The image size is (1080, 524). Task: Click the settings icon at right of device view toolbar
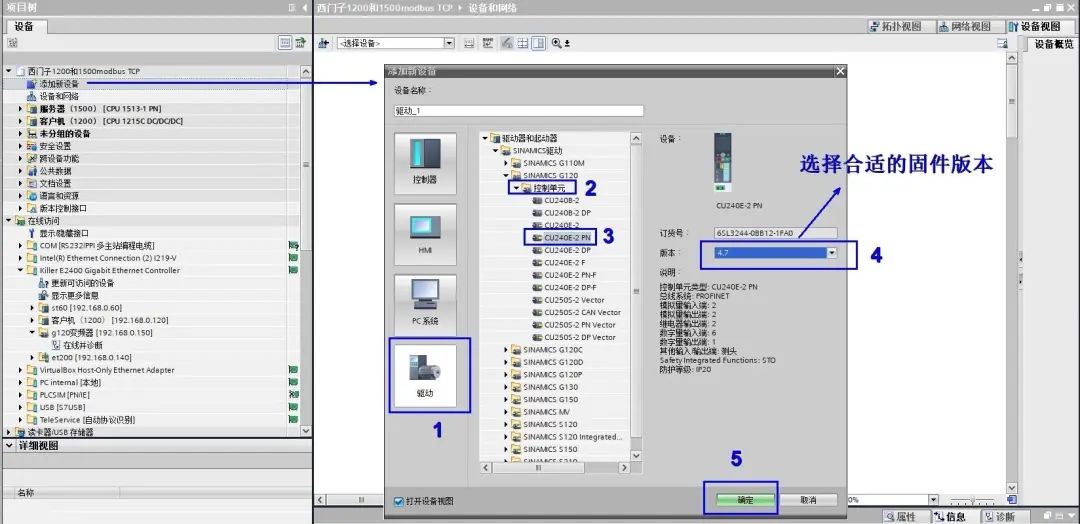pos(1002,43)
